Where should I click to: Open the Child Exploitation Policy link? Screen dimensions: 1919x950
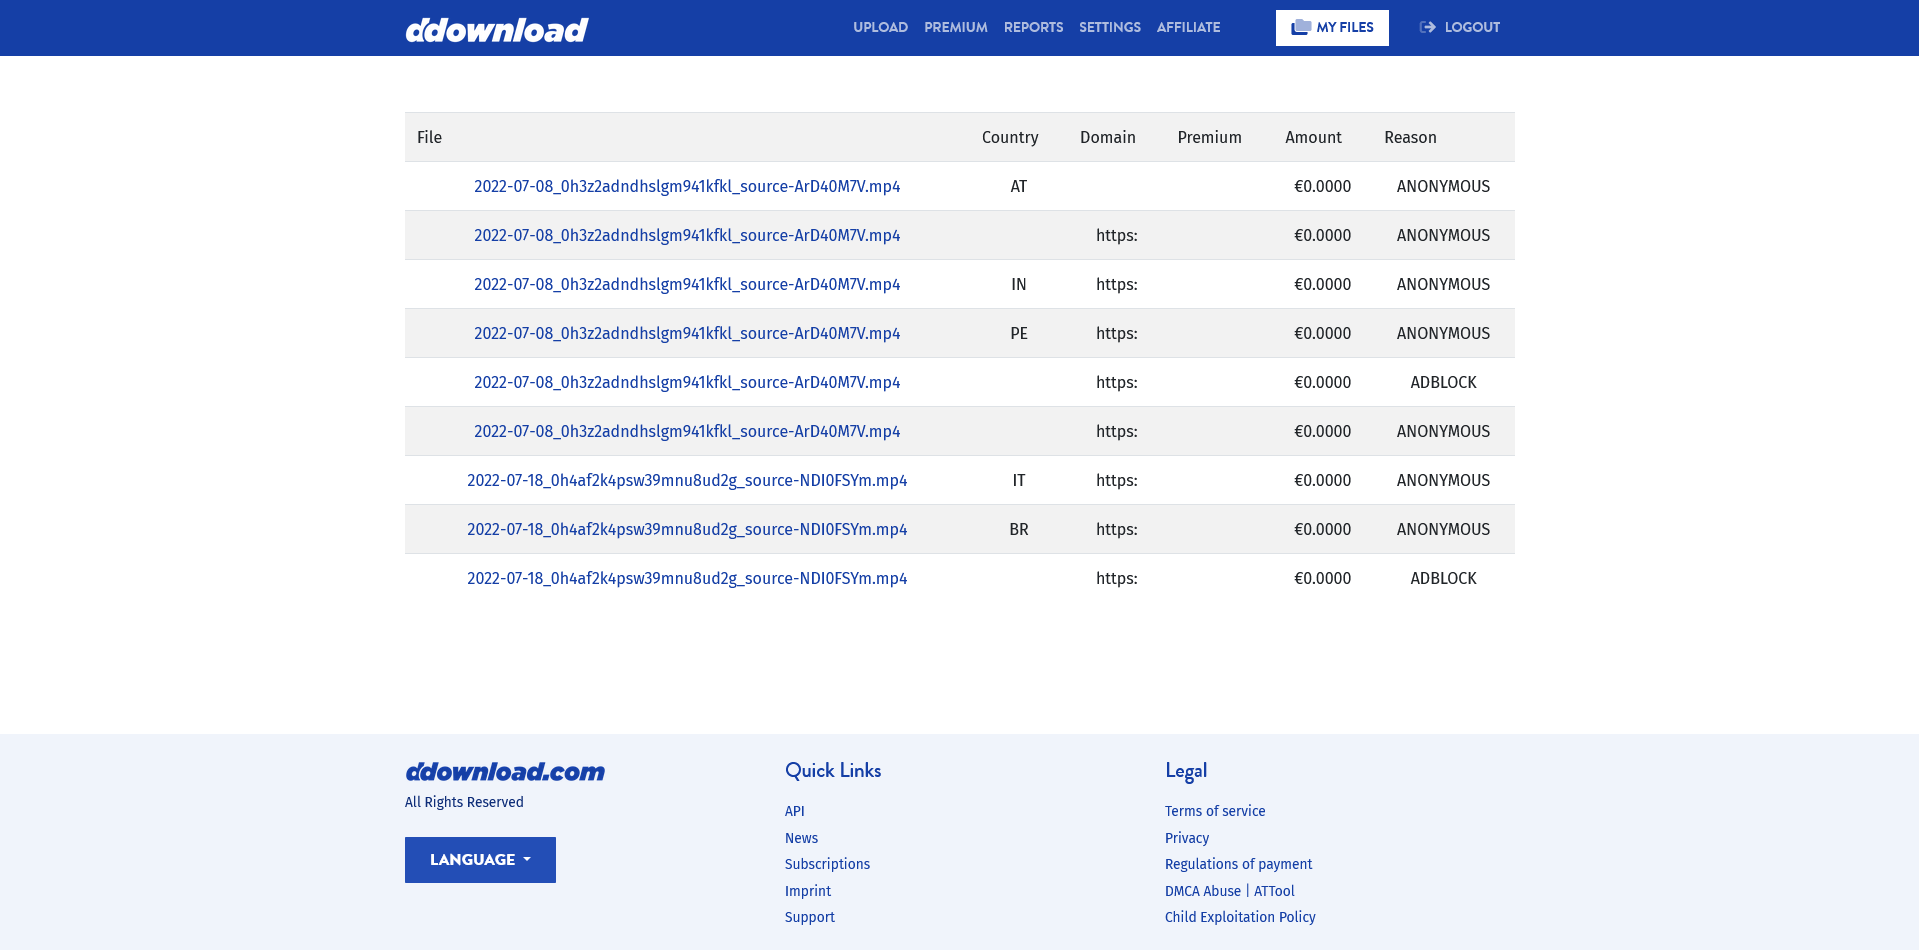[1239, 917]
